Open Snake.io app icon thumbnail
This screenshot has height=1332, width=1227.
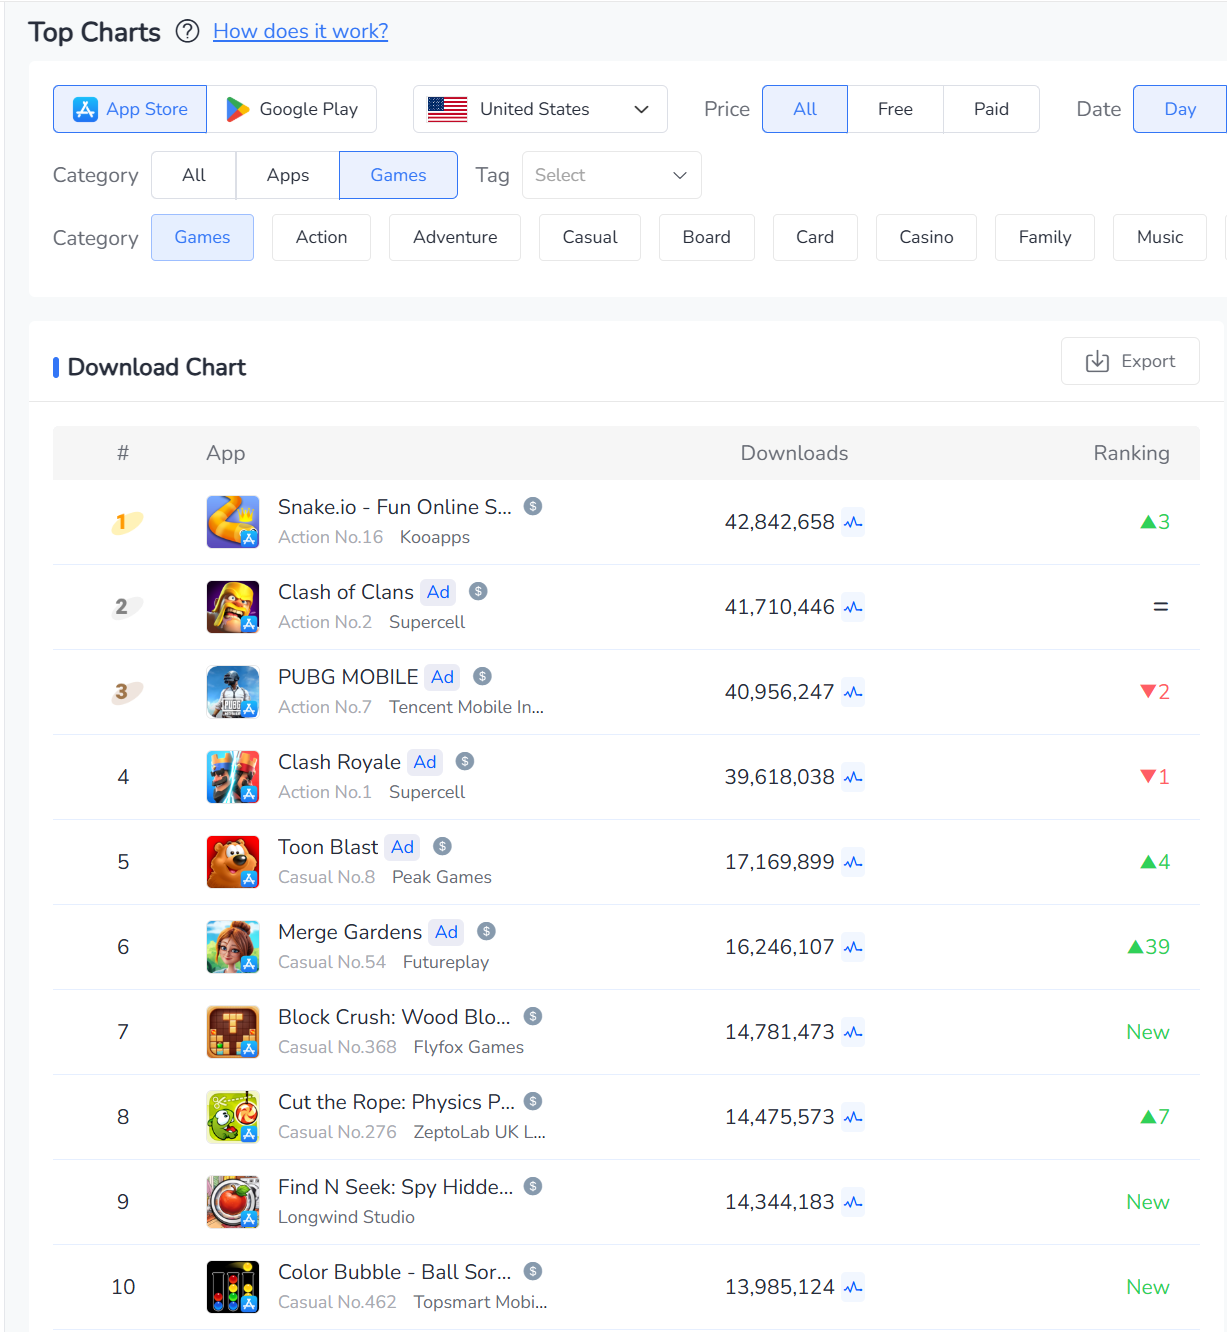[233, 522]
